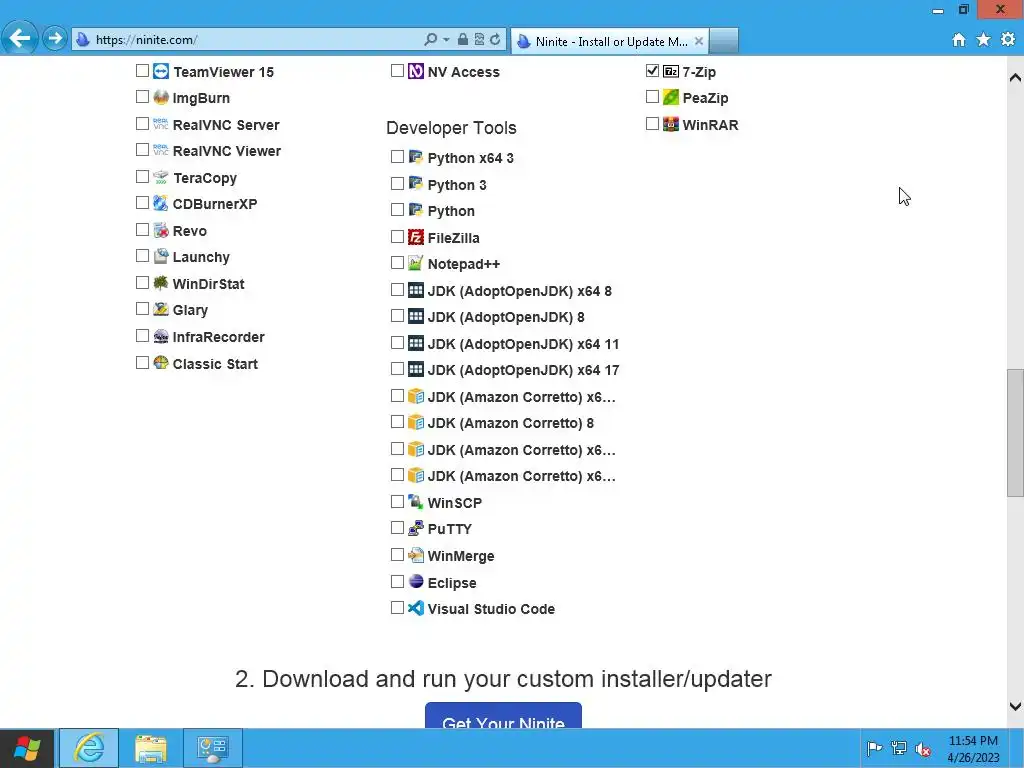The height and width of the screenshot is (768, 1024).
Task: Tick the Python 3 checkbox
Action: click(x=397, y=184)
